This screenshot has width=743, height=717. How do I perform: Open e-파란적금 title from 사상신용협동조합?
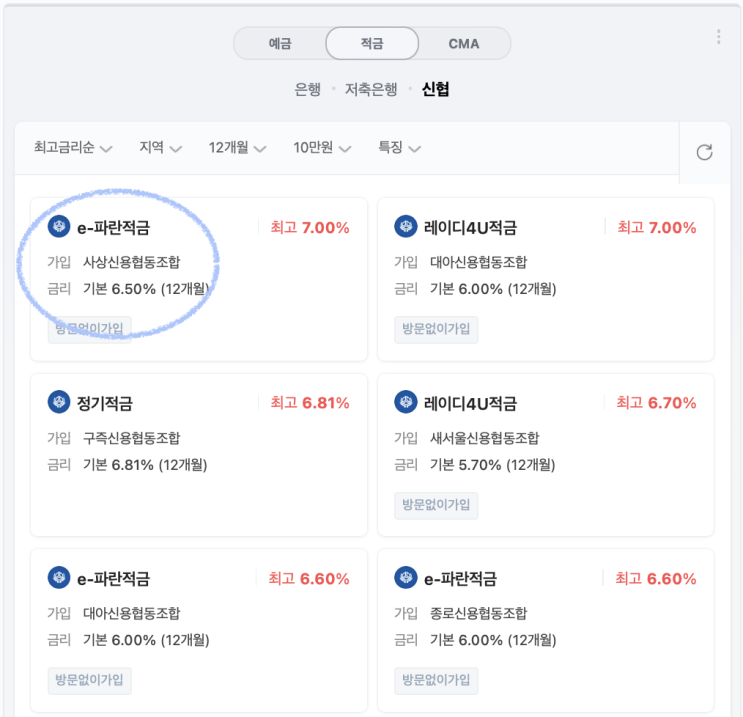pos(113,228)
